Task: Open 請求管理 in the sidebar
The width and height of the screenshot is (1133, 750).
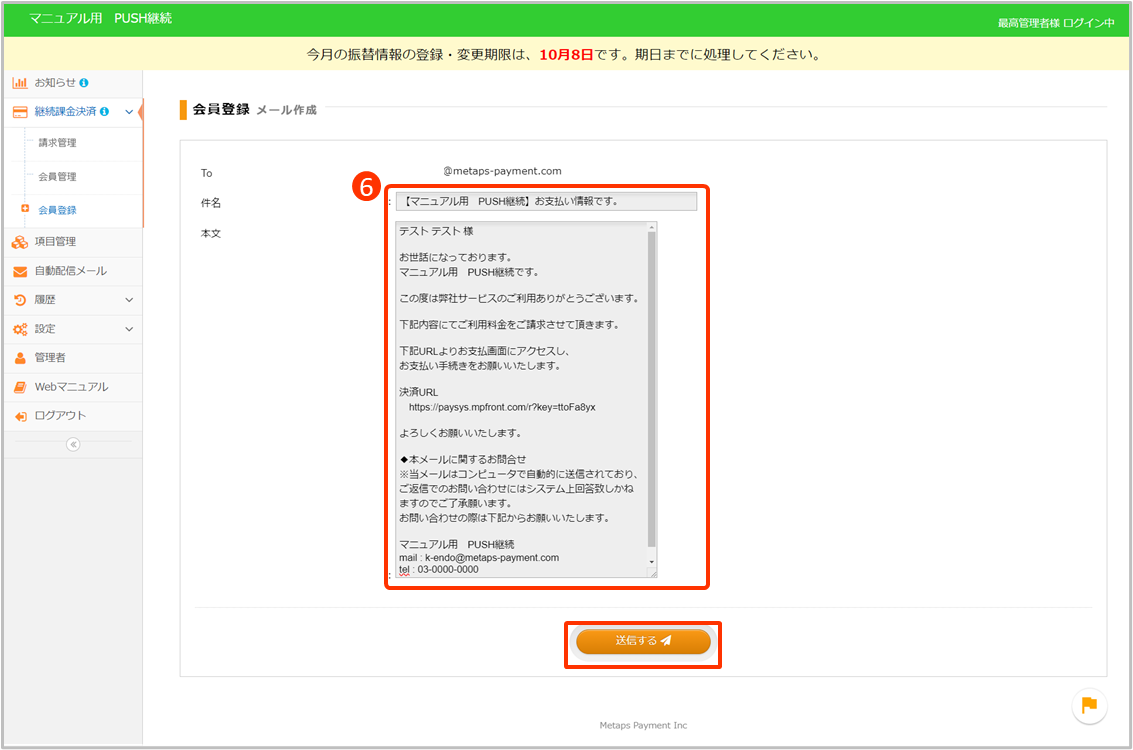Action: 57,143
